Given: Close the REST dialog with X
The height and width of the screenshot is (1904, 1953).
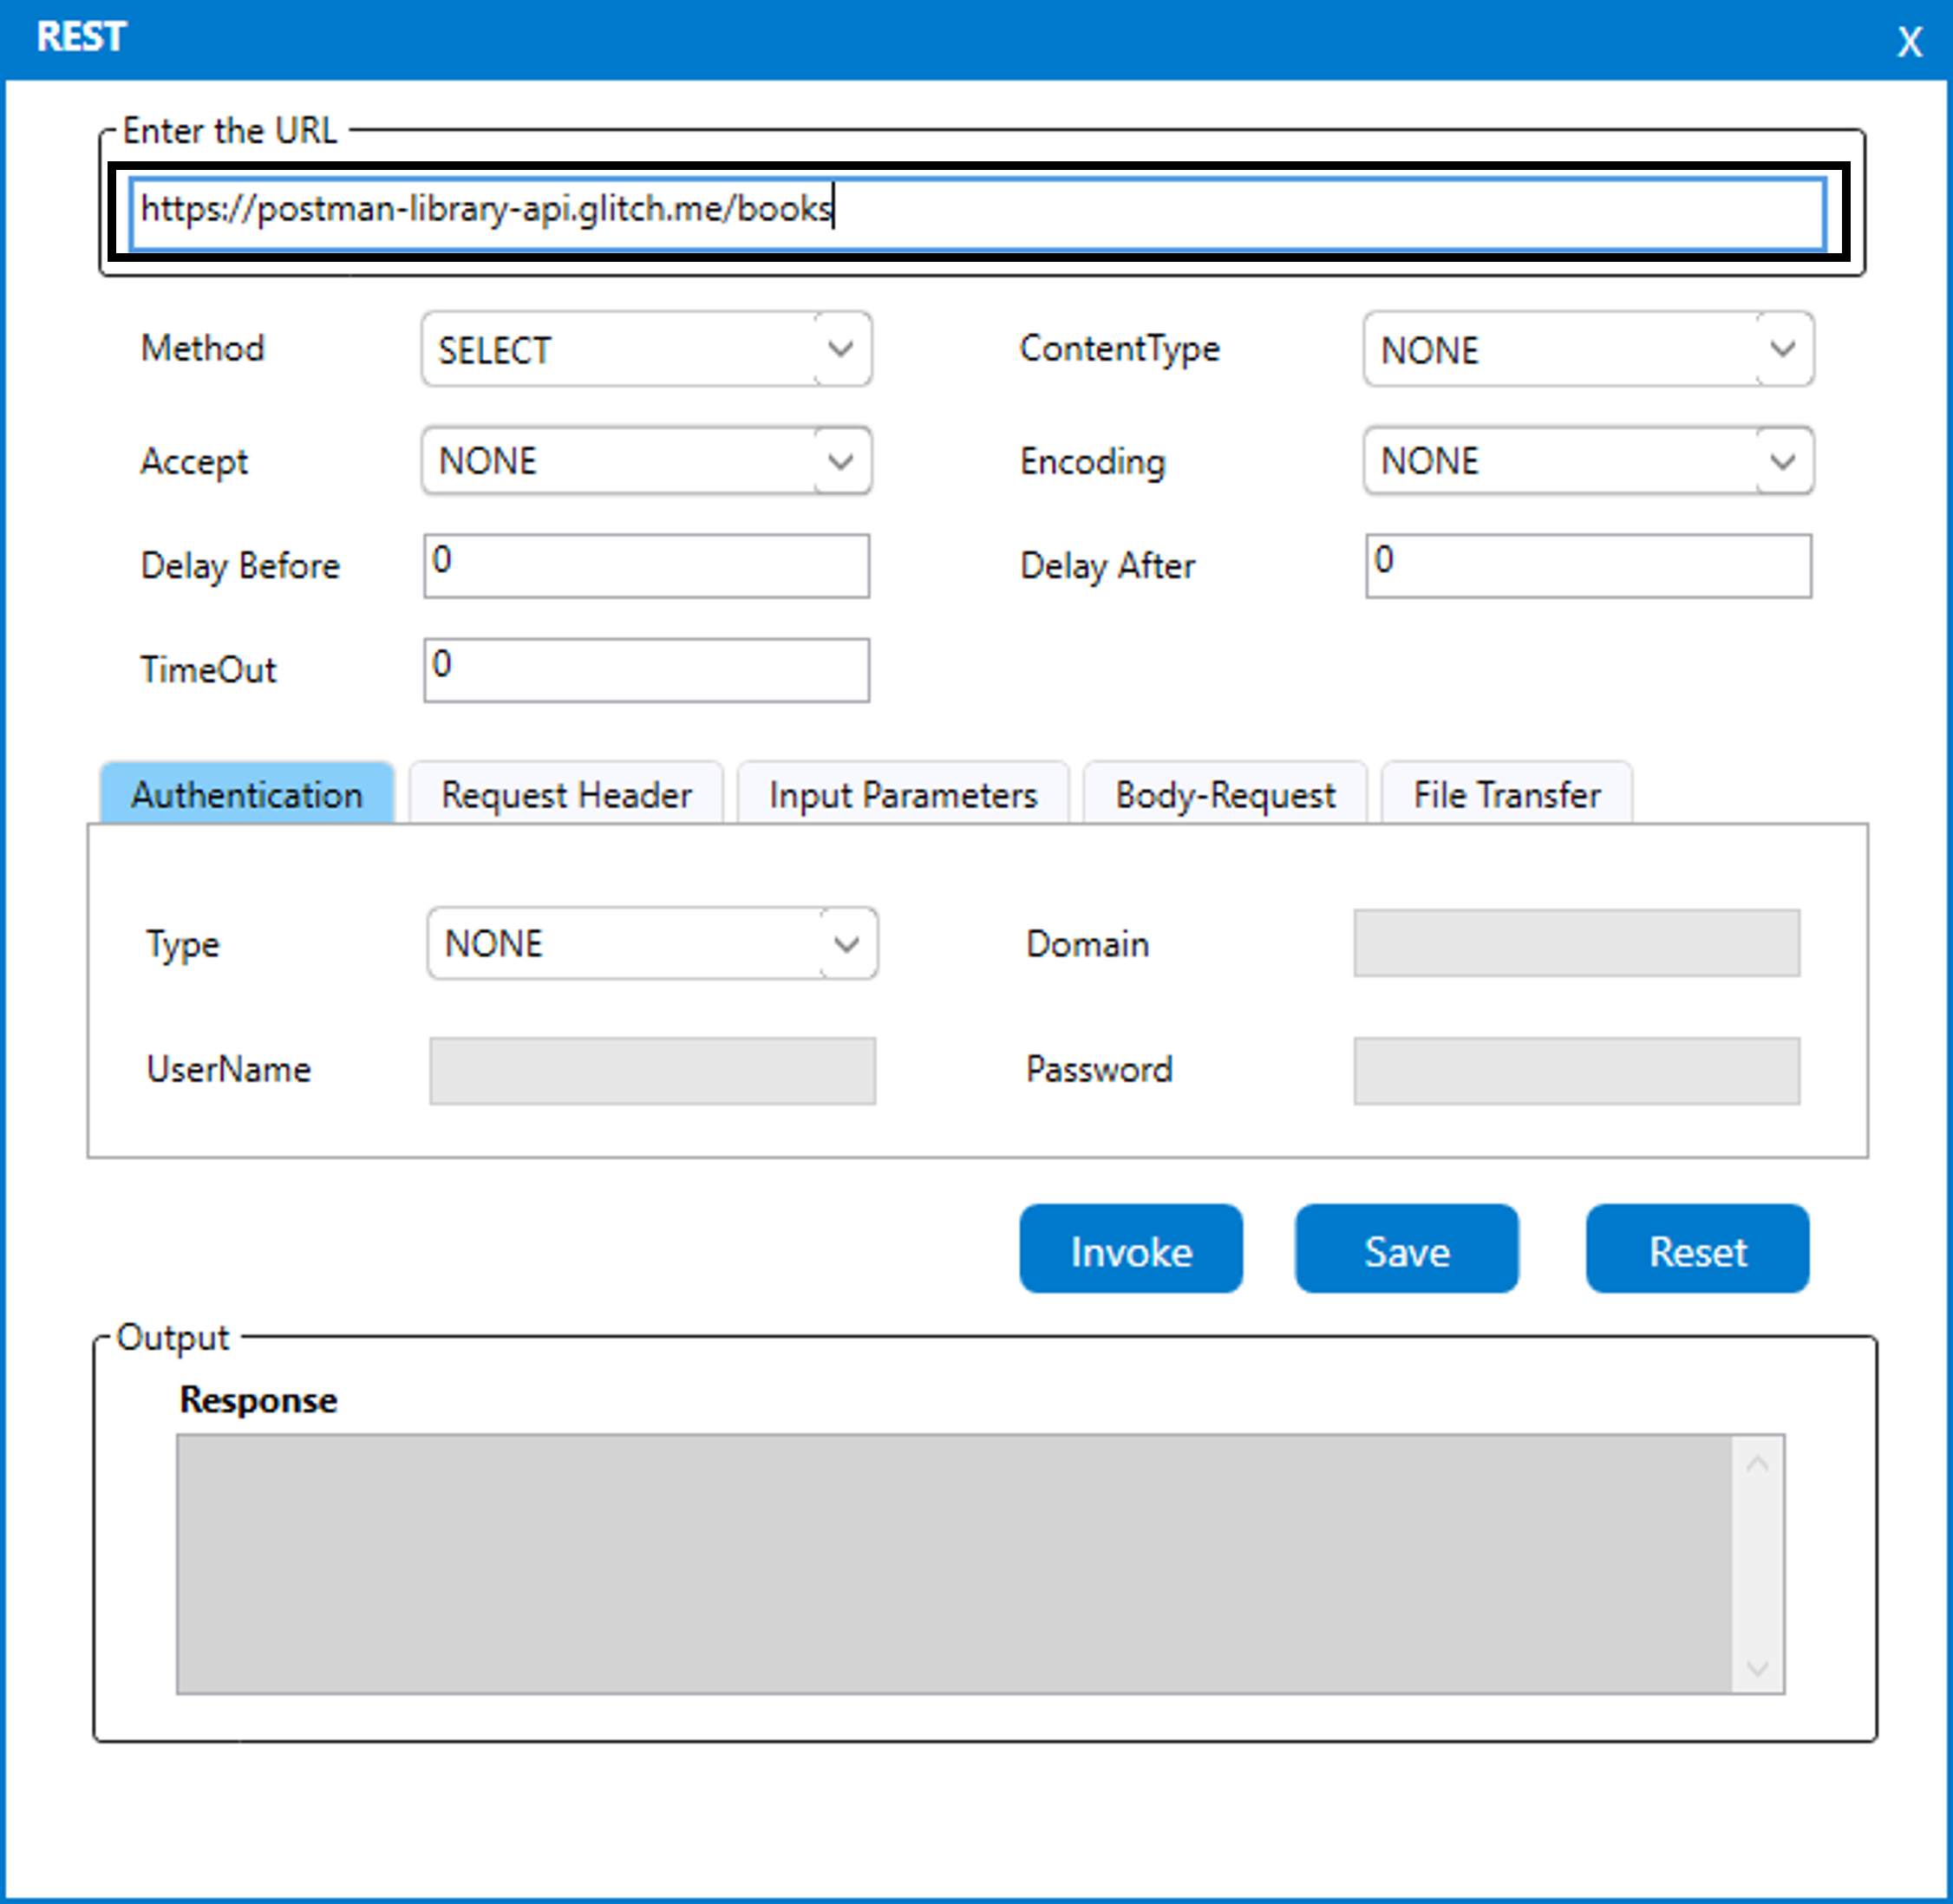Looking at the screenshot, I should (1908, 42).
